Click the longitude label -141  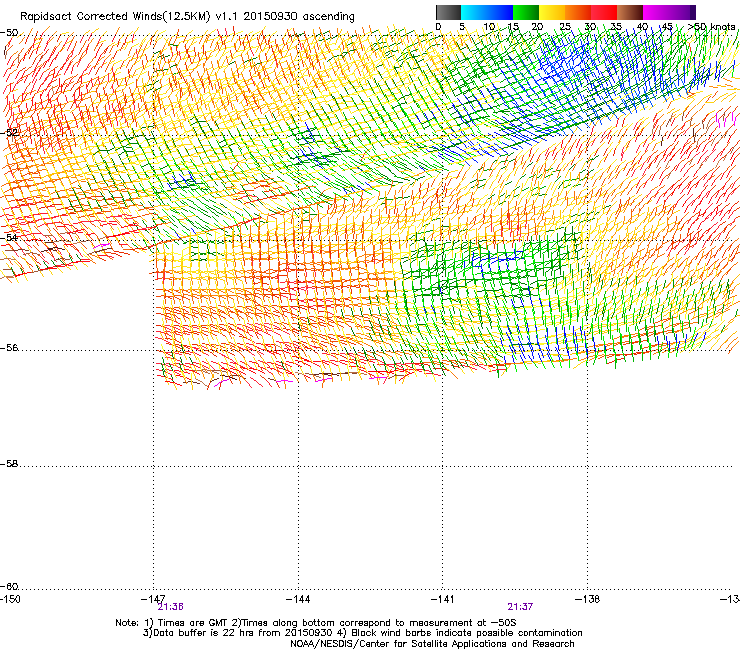(x=443, y=599)
